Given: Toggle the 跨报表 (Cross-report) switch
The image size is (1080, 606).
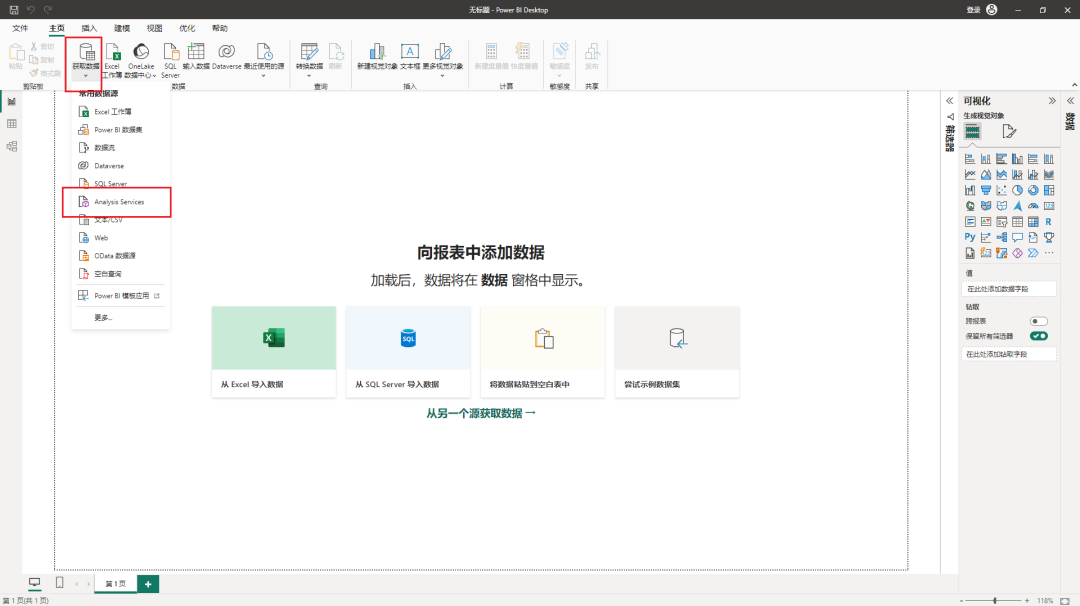Looking at the screenshot, I should pyautogui.click(x=1039, y=321).
